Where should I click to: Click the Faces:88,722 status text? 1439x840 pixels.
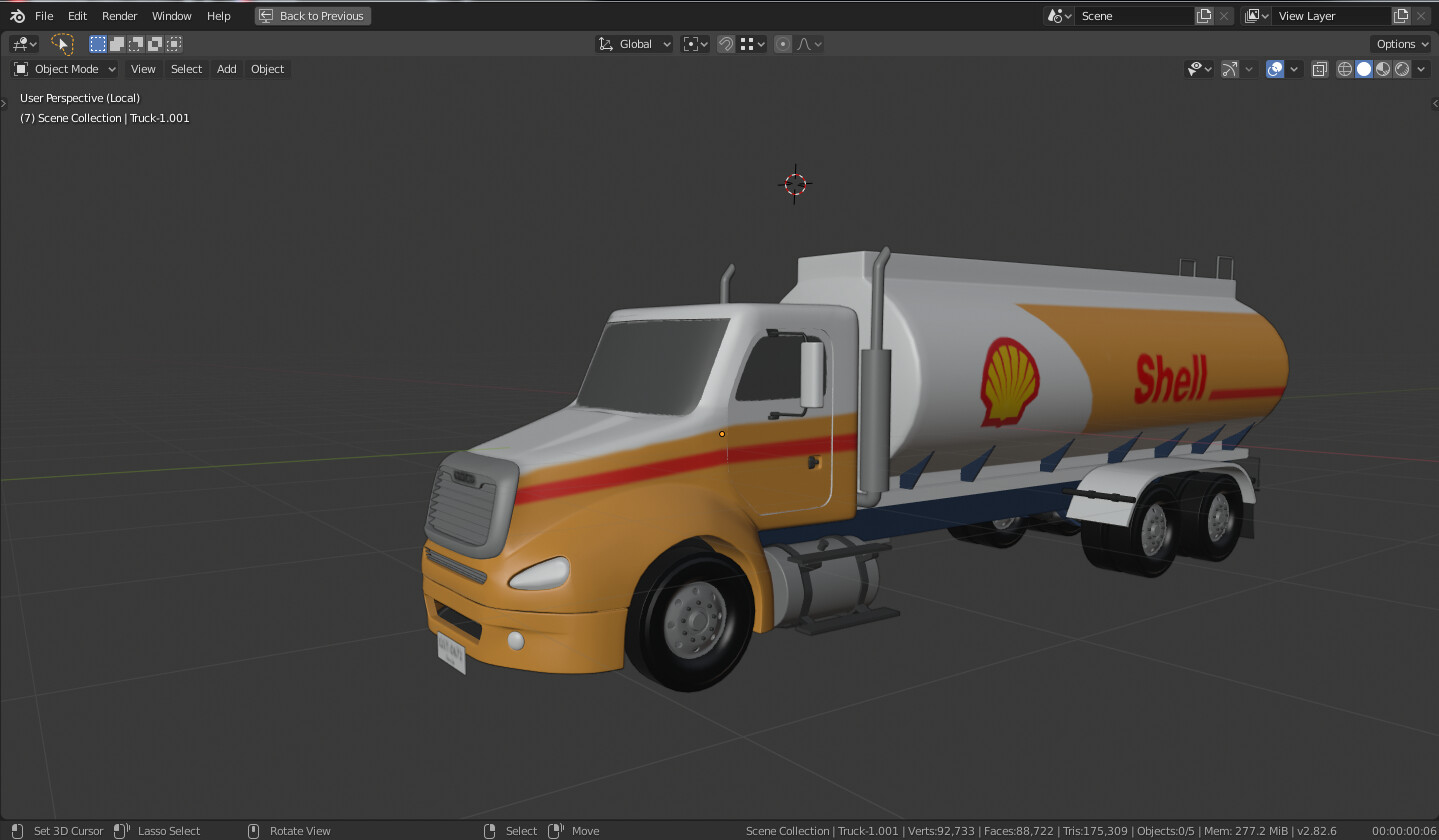(x=1019, y=831)
